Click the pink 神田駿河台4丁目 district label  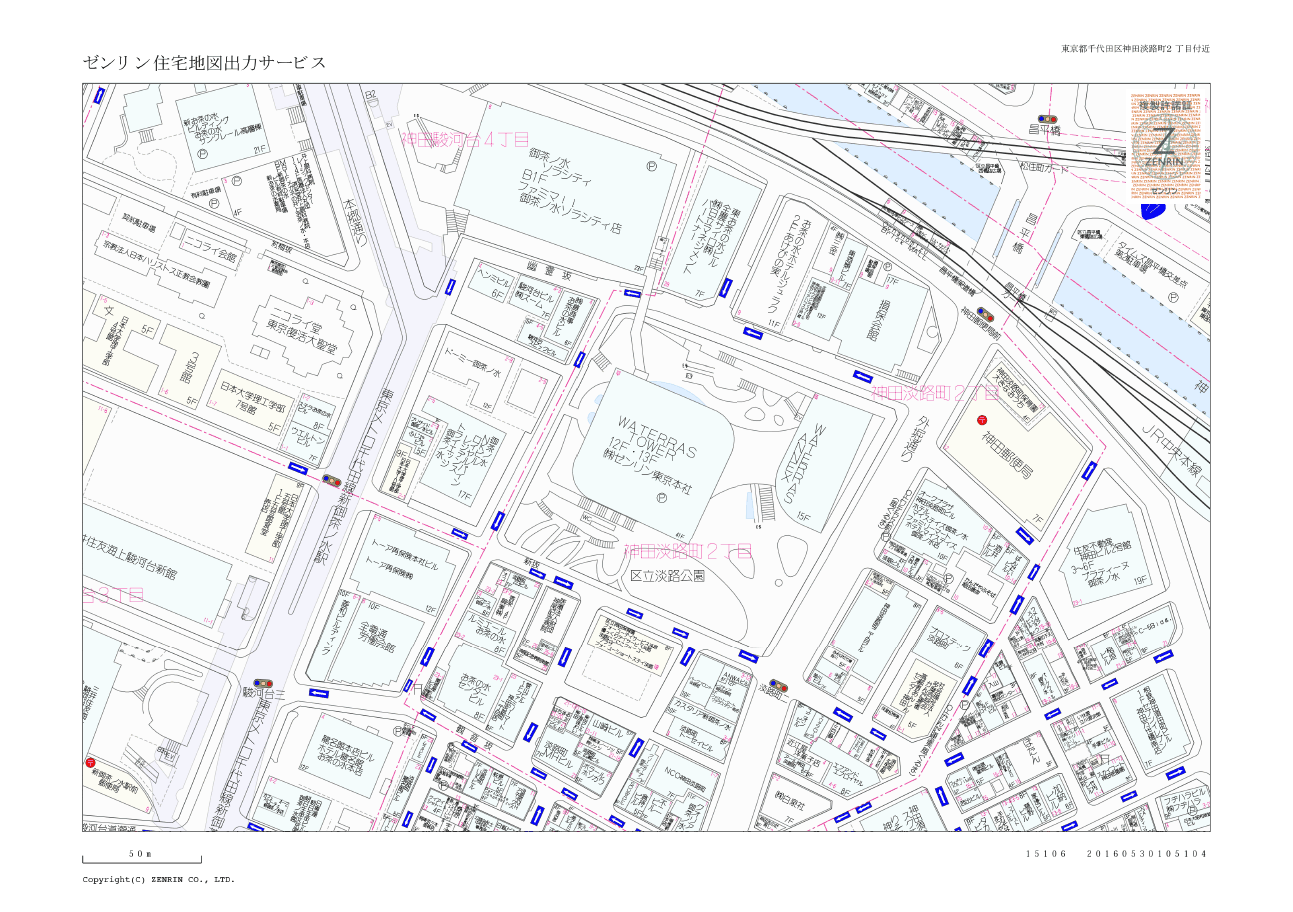465,139
